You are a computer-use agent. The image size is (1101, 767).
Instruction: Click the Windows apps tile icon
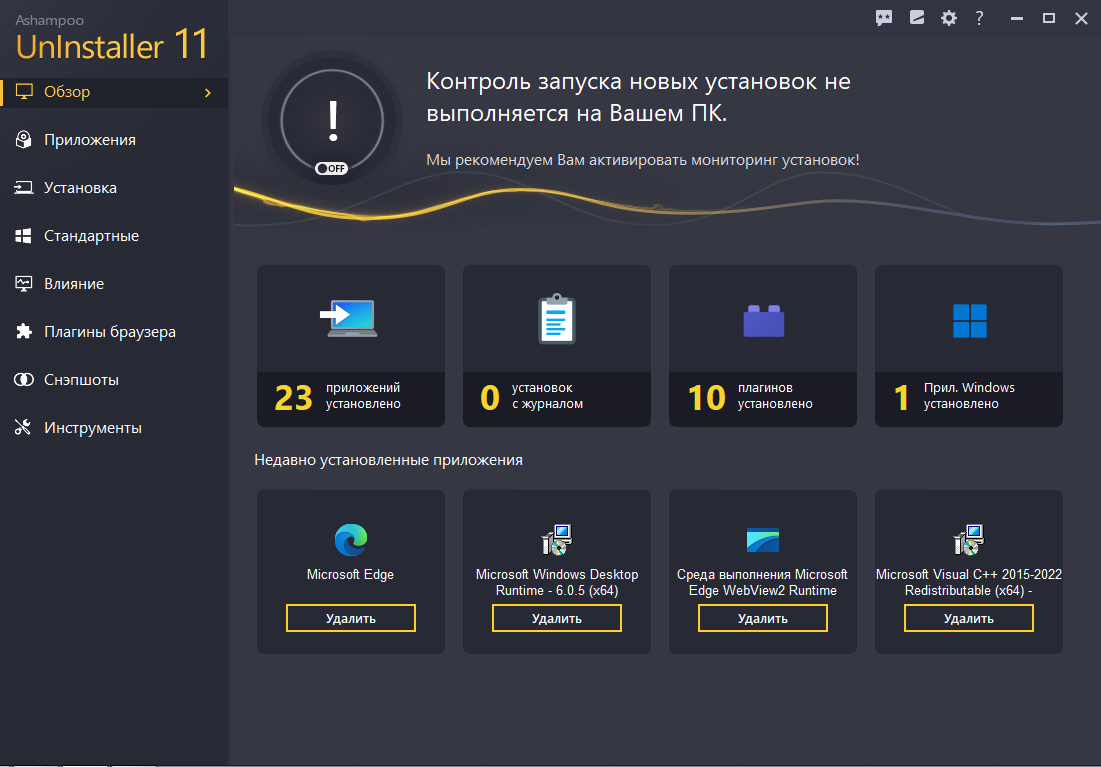[x=970, y=321]
